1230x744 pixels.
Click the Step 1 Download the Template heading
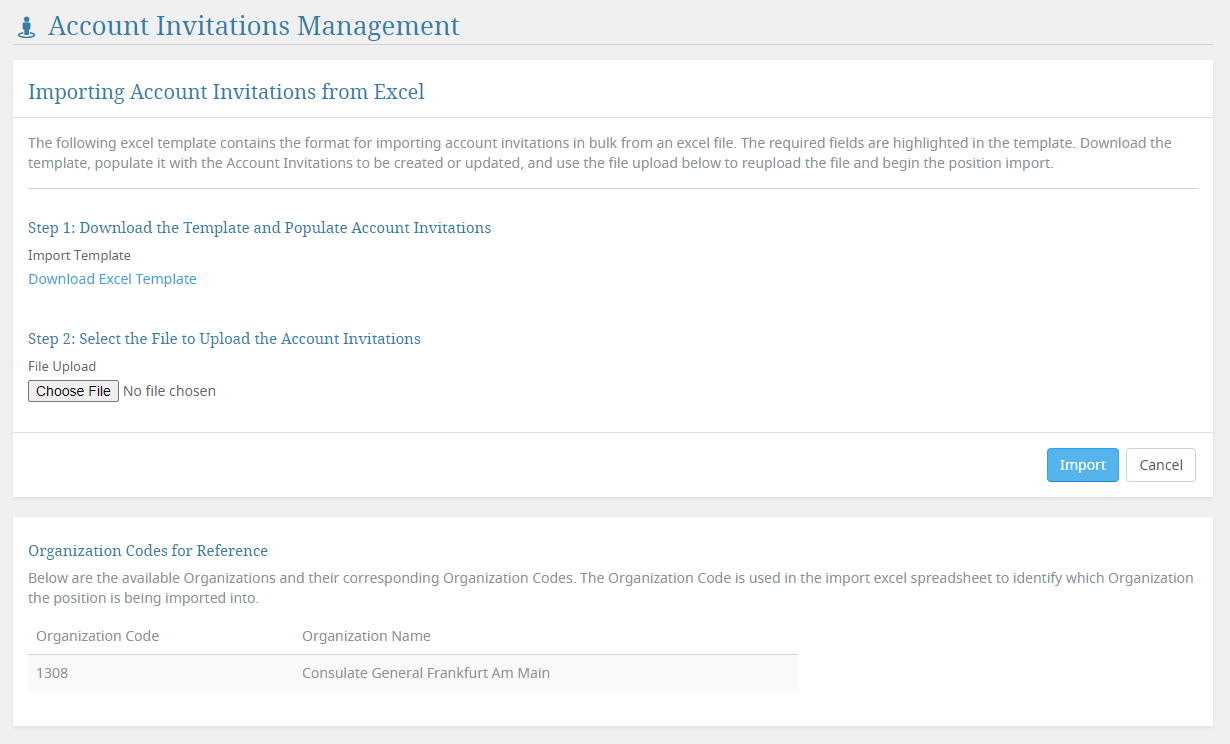(x=259, y=228)
